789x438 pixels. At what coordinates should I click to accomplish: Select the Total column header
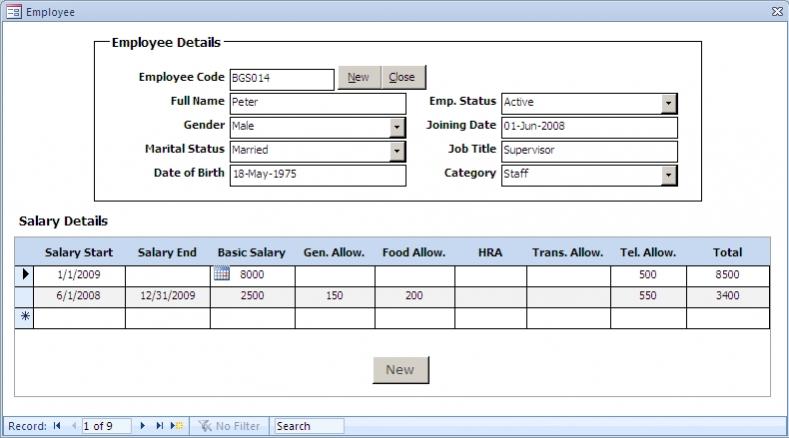click(x=728, y=252)
